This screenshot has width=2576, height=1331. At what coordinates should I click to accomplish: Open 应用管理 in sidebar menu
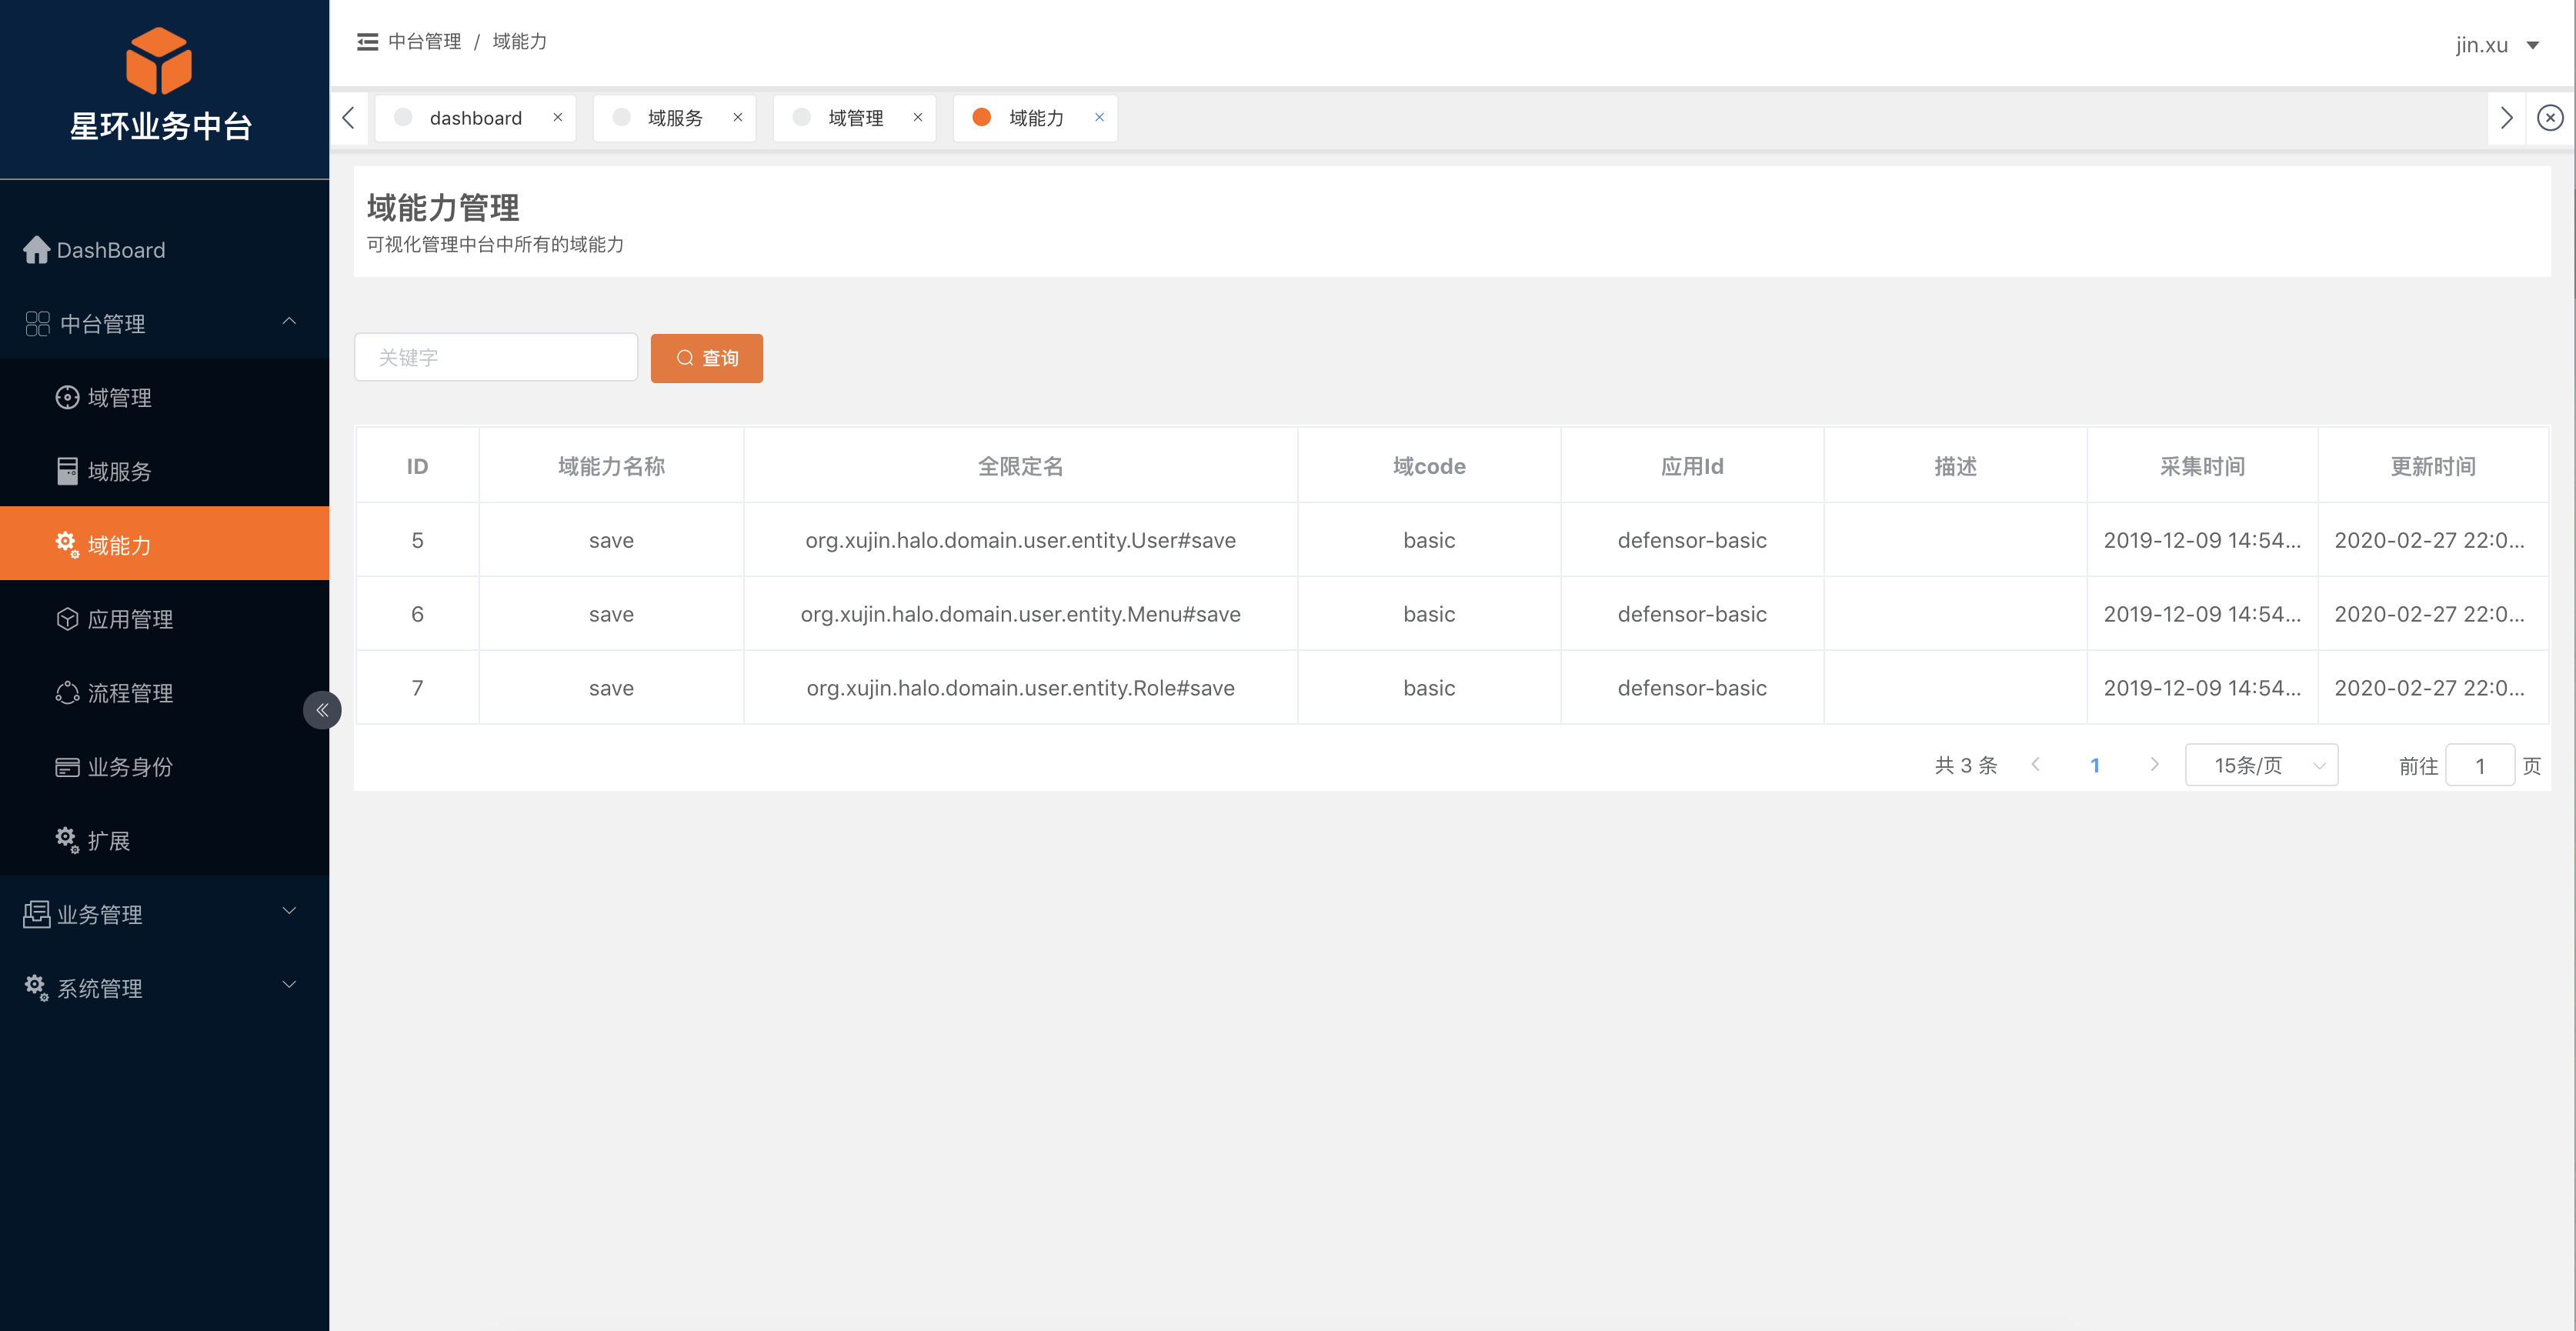(x=164, y=619)
